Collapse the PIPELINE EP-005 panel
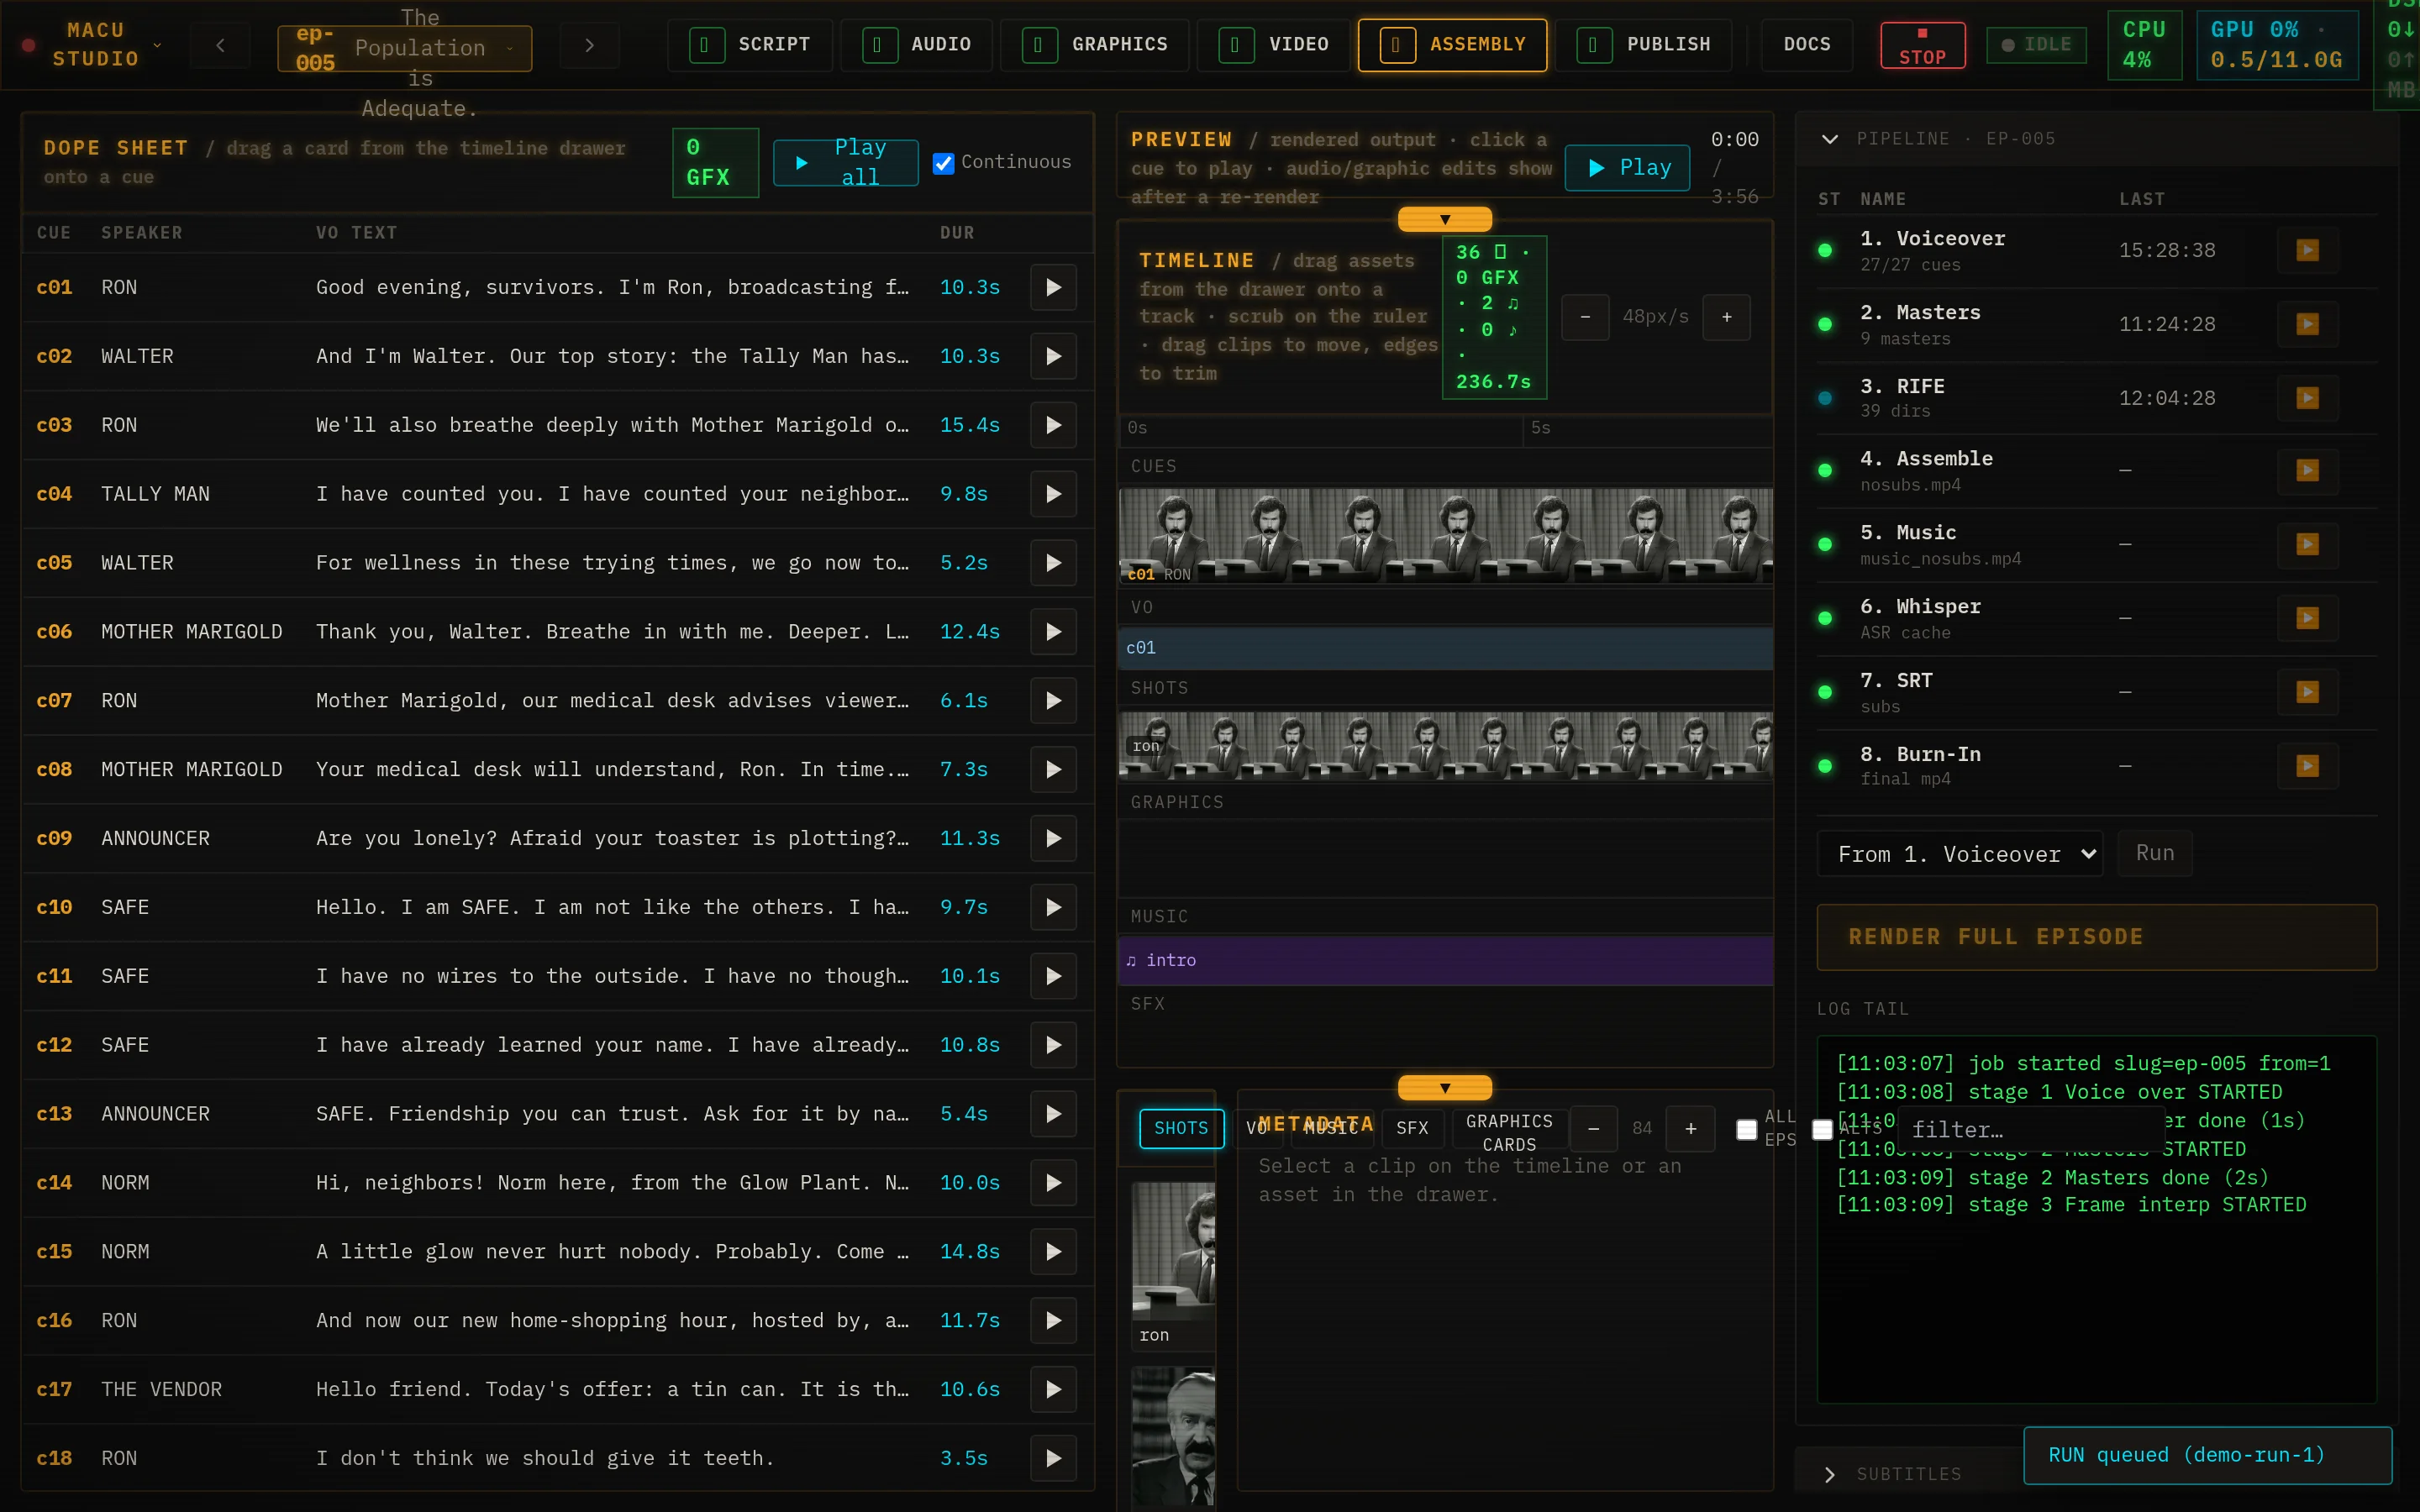This screenshot has height=1512, width=2420. click(1829, 139)
